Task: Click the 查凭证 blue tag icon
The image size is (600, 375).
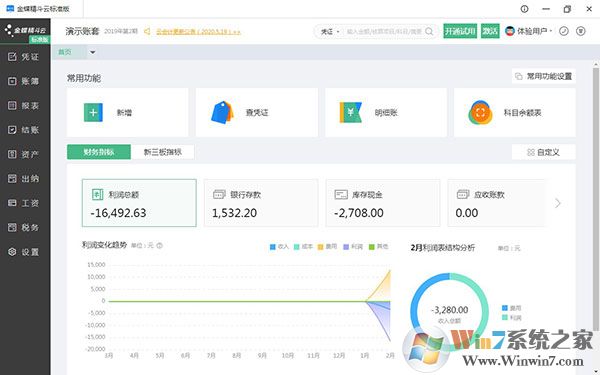Action: pyautogui.click(x=222, y=112)
